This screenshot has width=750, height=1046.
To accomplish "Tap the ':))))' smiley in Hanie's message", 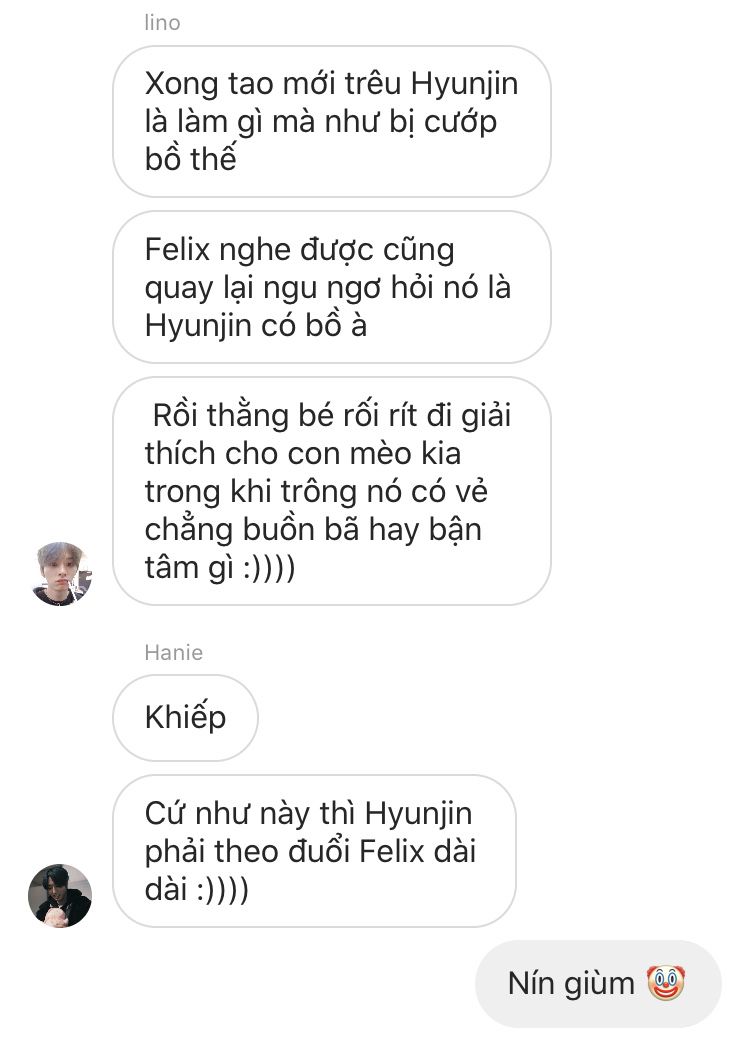I will tap(223, 890).
